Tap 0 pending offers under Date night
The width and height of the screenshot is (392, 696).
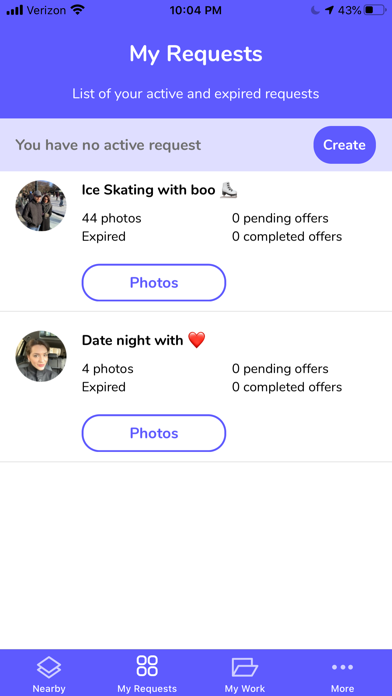(x=280, y=369)
